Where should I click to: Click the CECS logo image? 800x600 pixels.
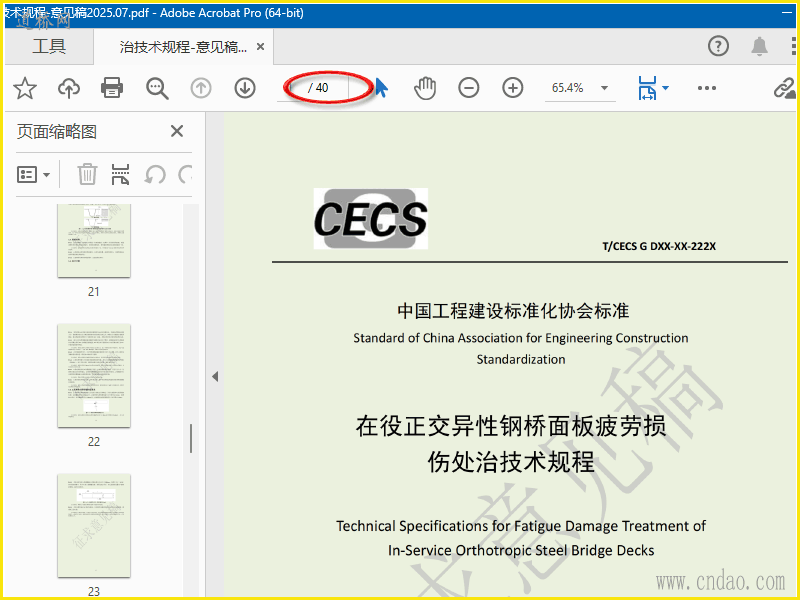point(370,218)
